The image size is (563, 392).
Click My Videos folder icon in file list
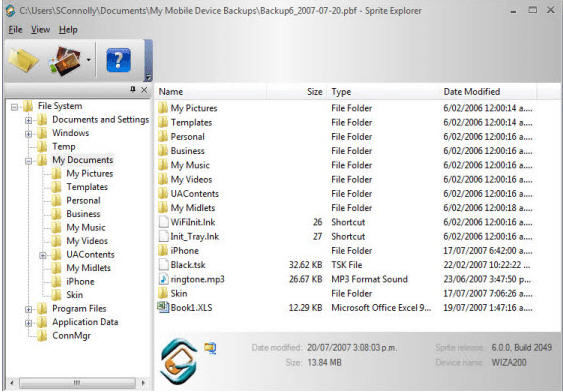(163, 179)
